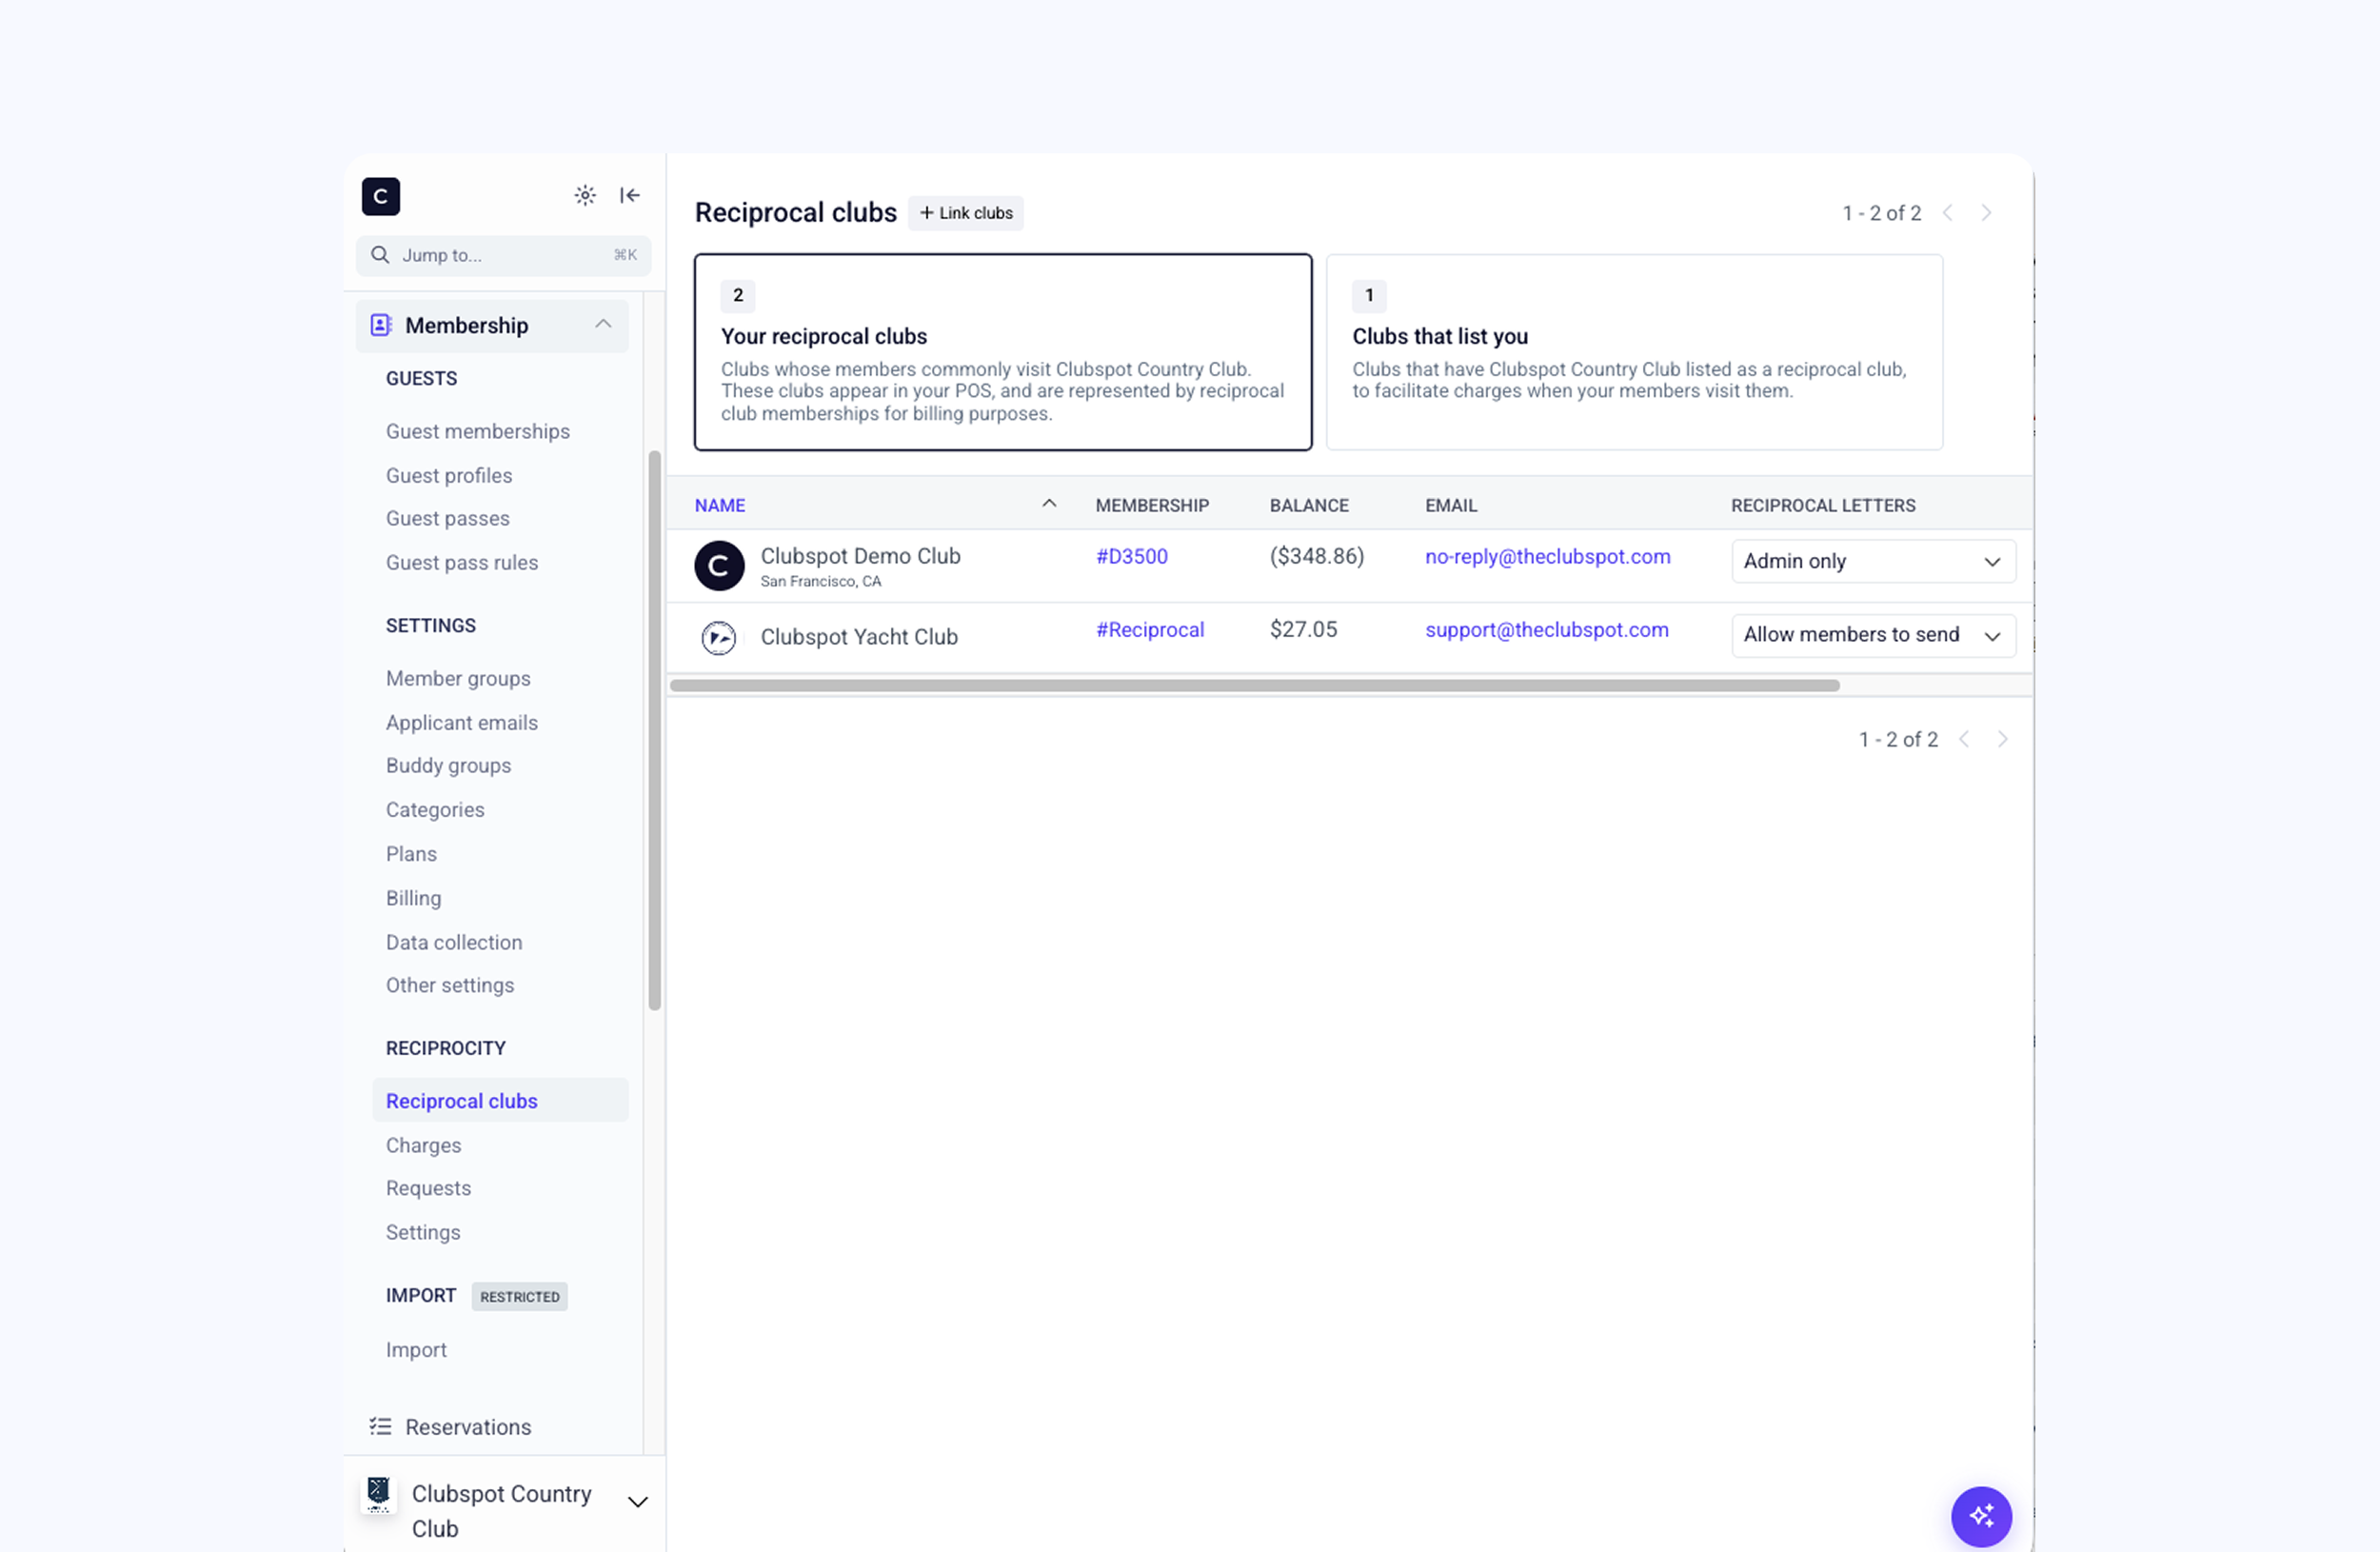Click the horizontal table scrollbar

[1255, 686]
